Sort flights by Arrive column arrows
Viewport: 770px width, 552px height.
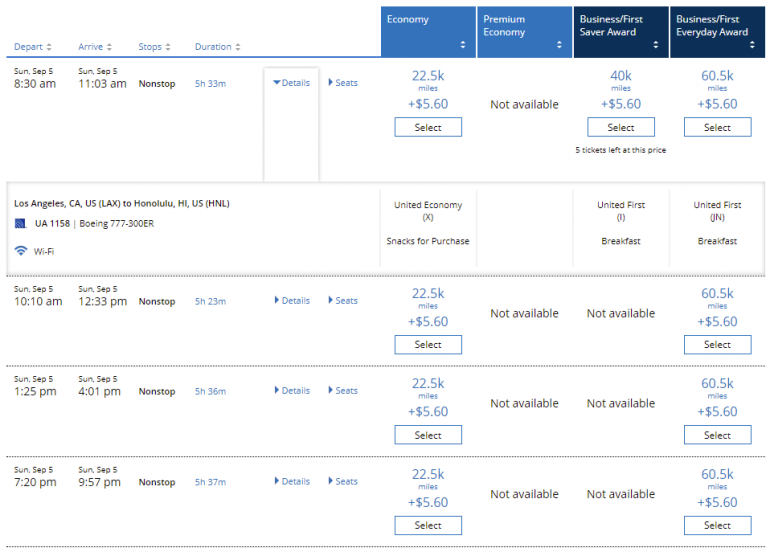(109, 47)
